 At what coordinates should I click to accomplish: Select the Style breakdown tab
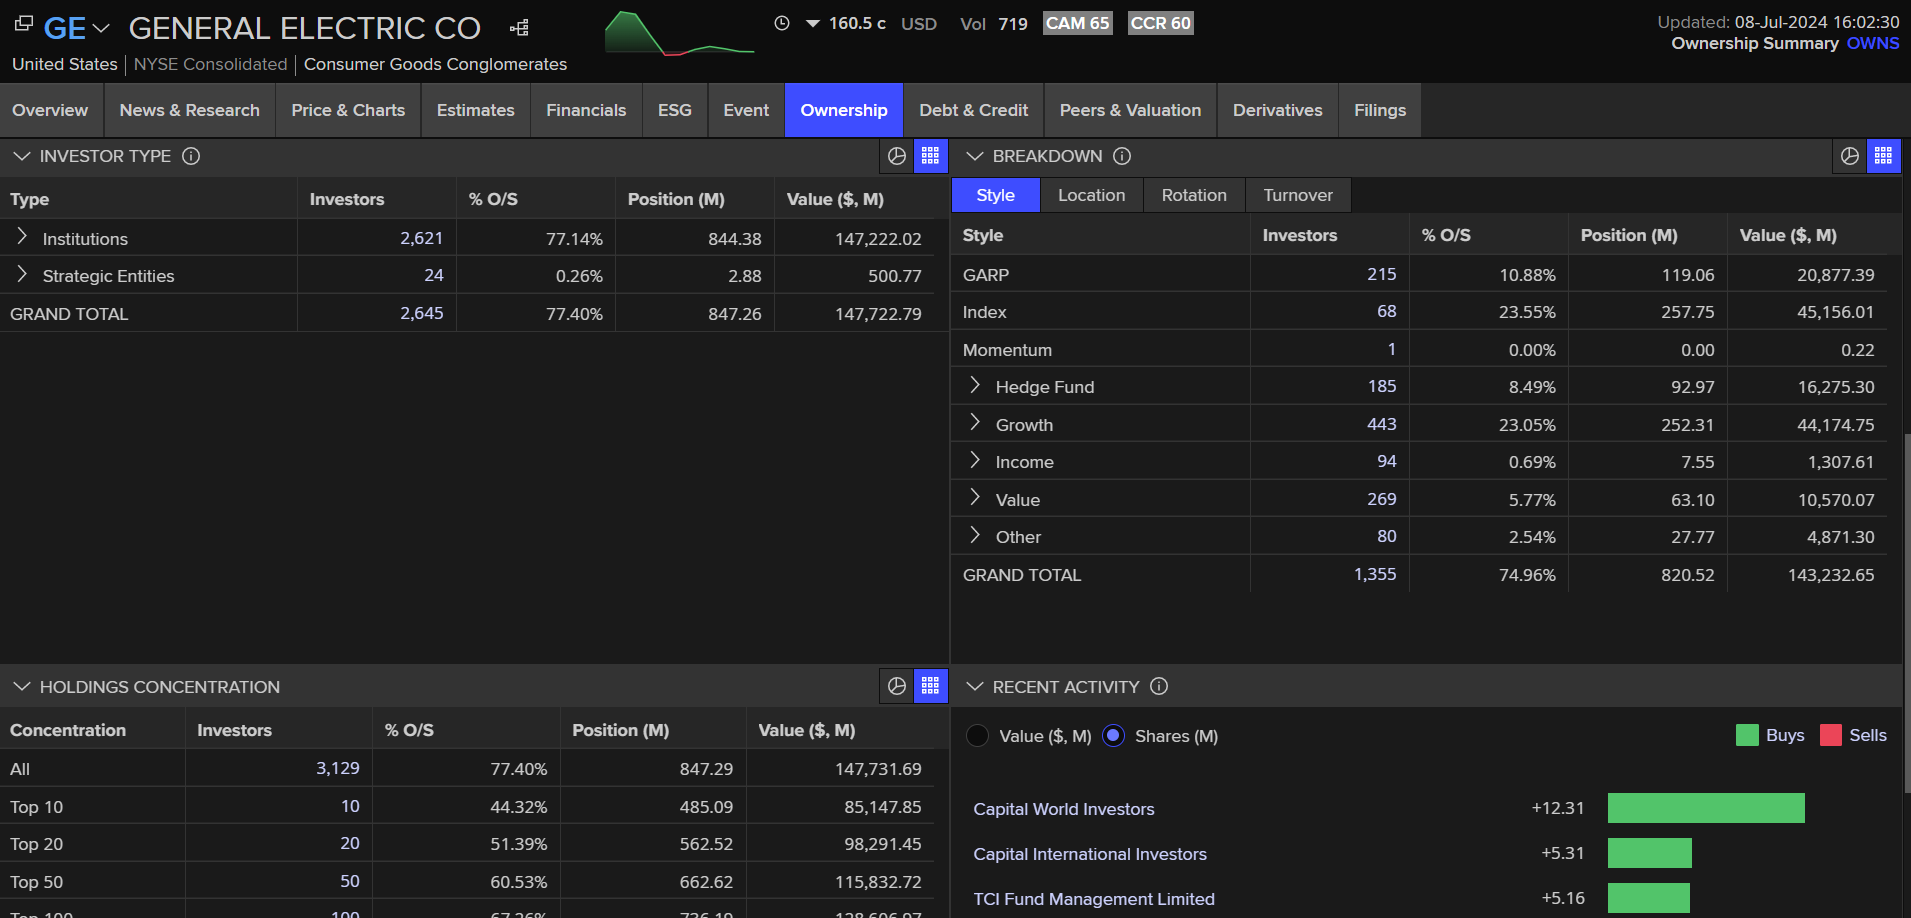(996, 195)
